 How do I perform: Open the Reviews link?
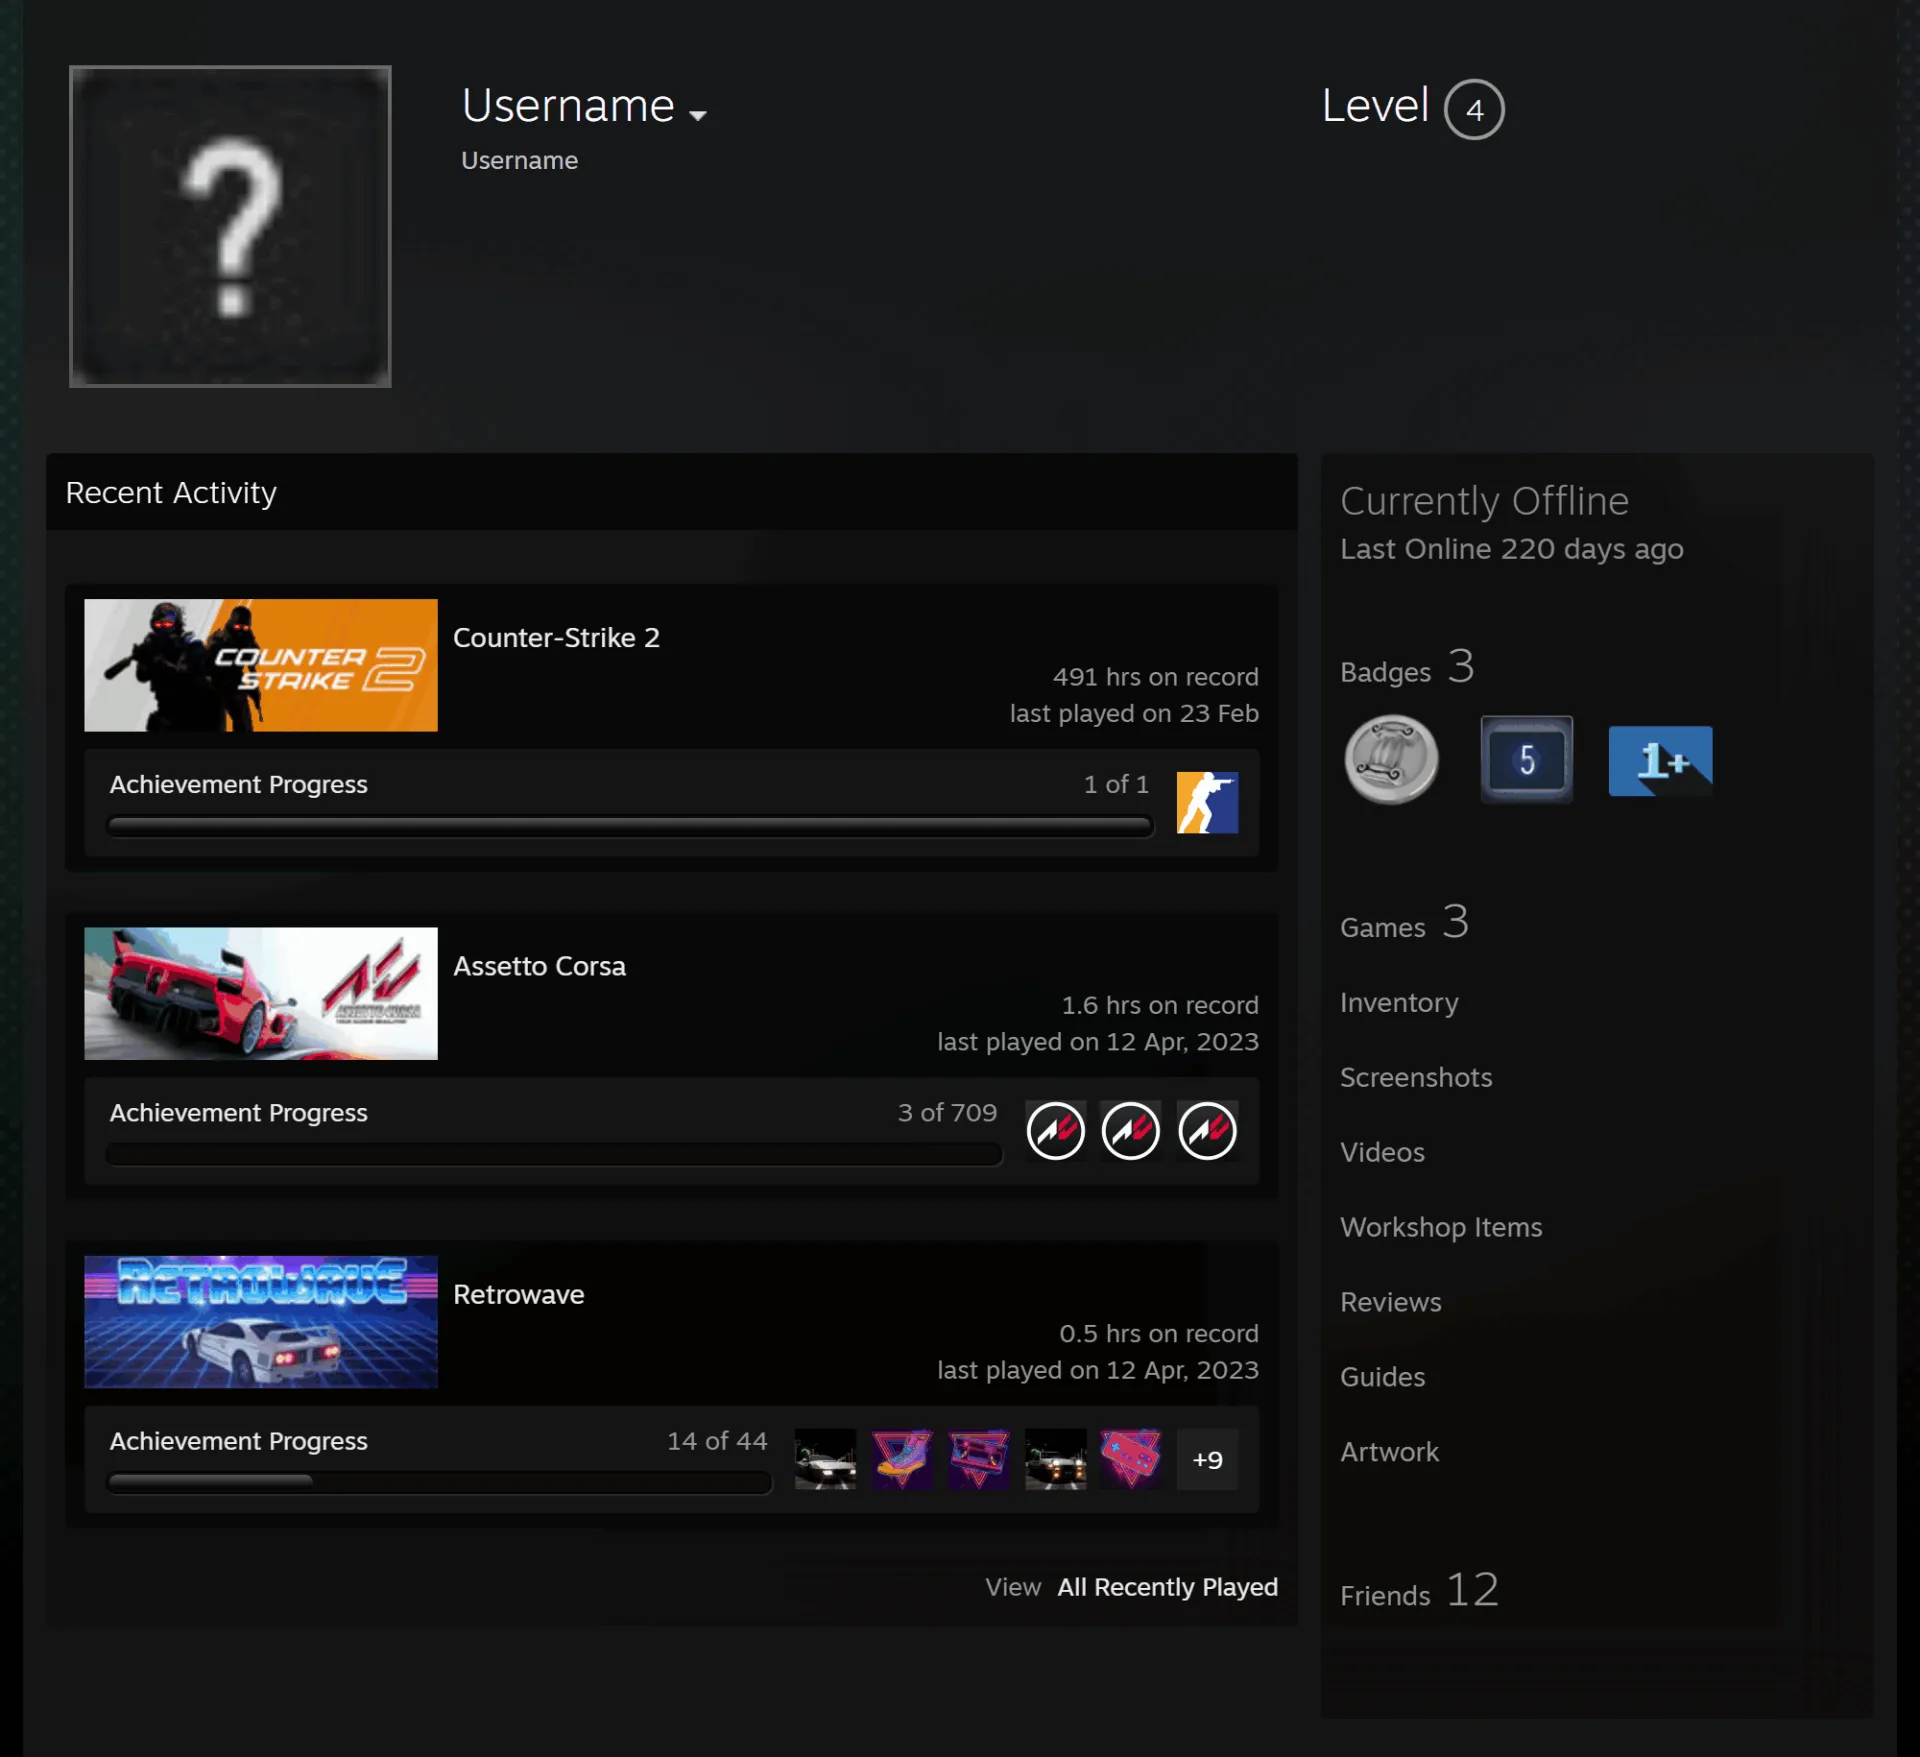[x=1391, y=1302]
